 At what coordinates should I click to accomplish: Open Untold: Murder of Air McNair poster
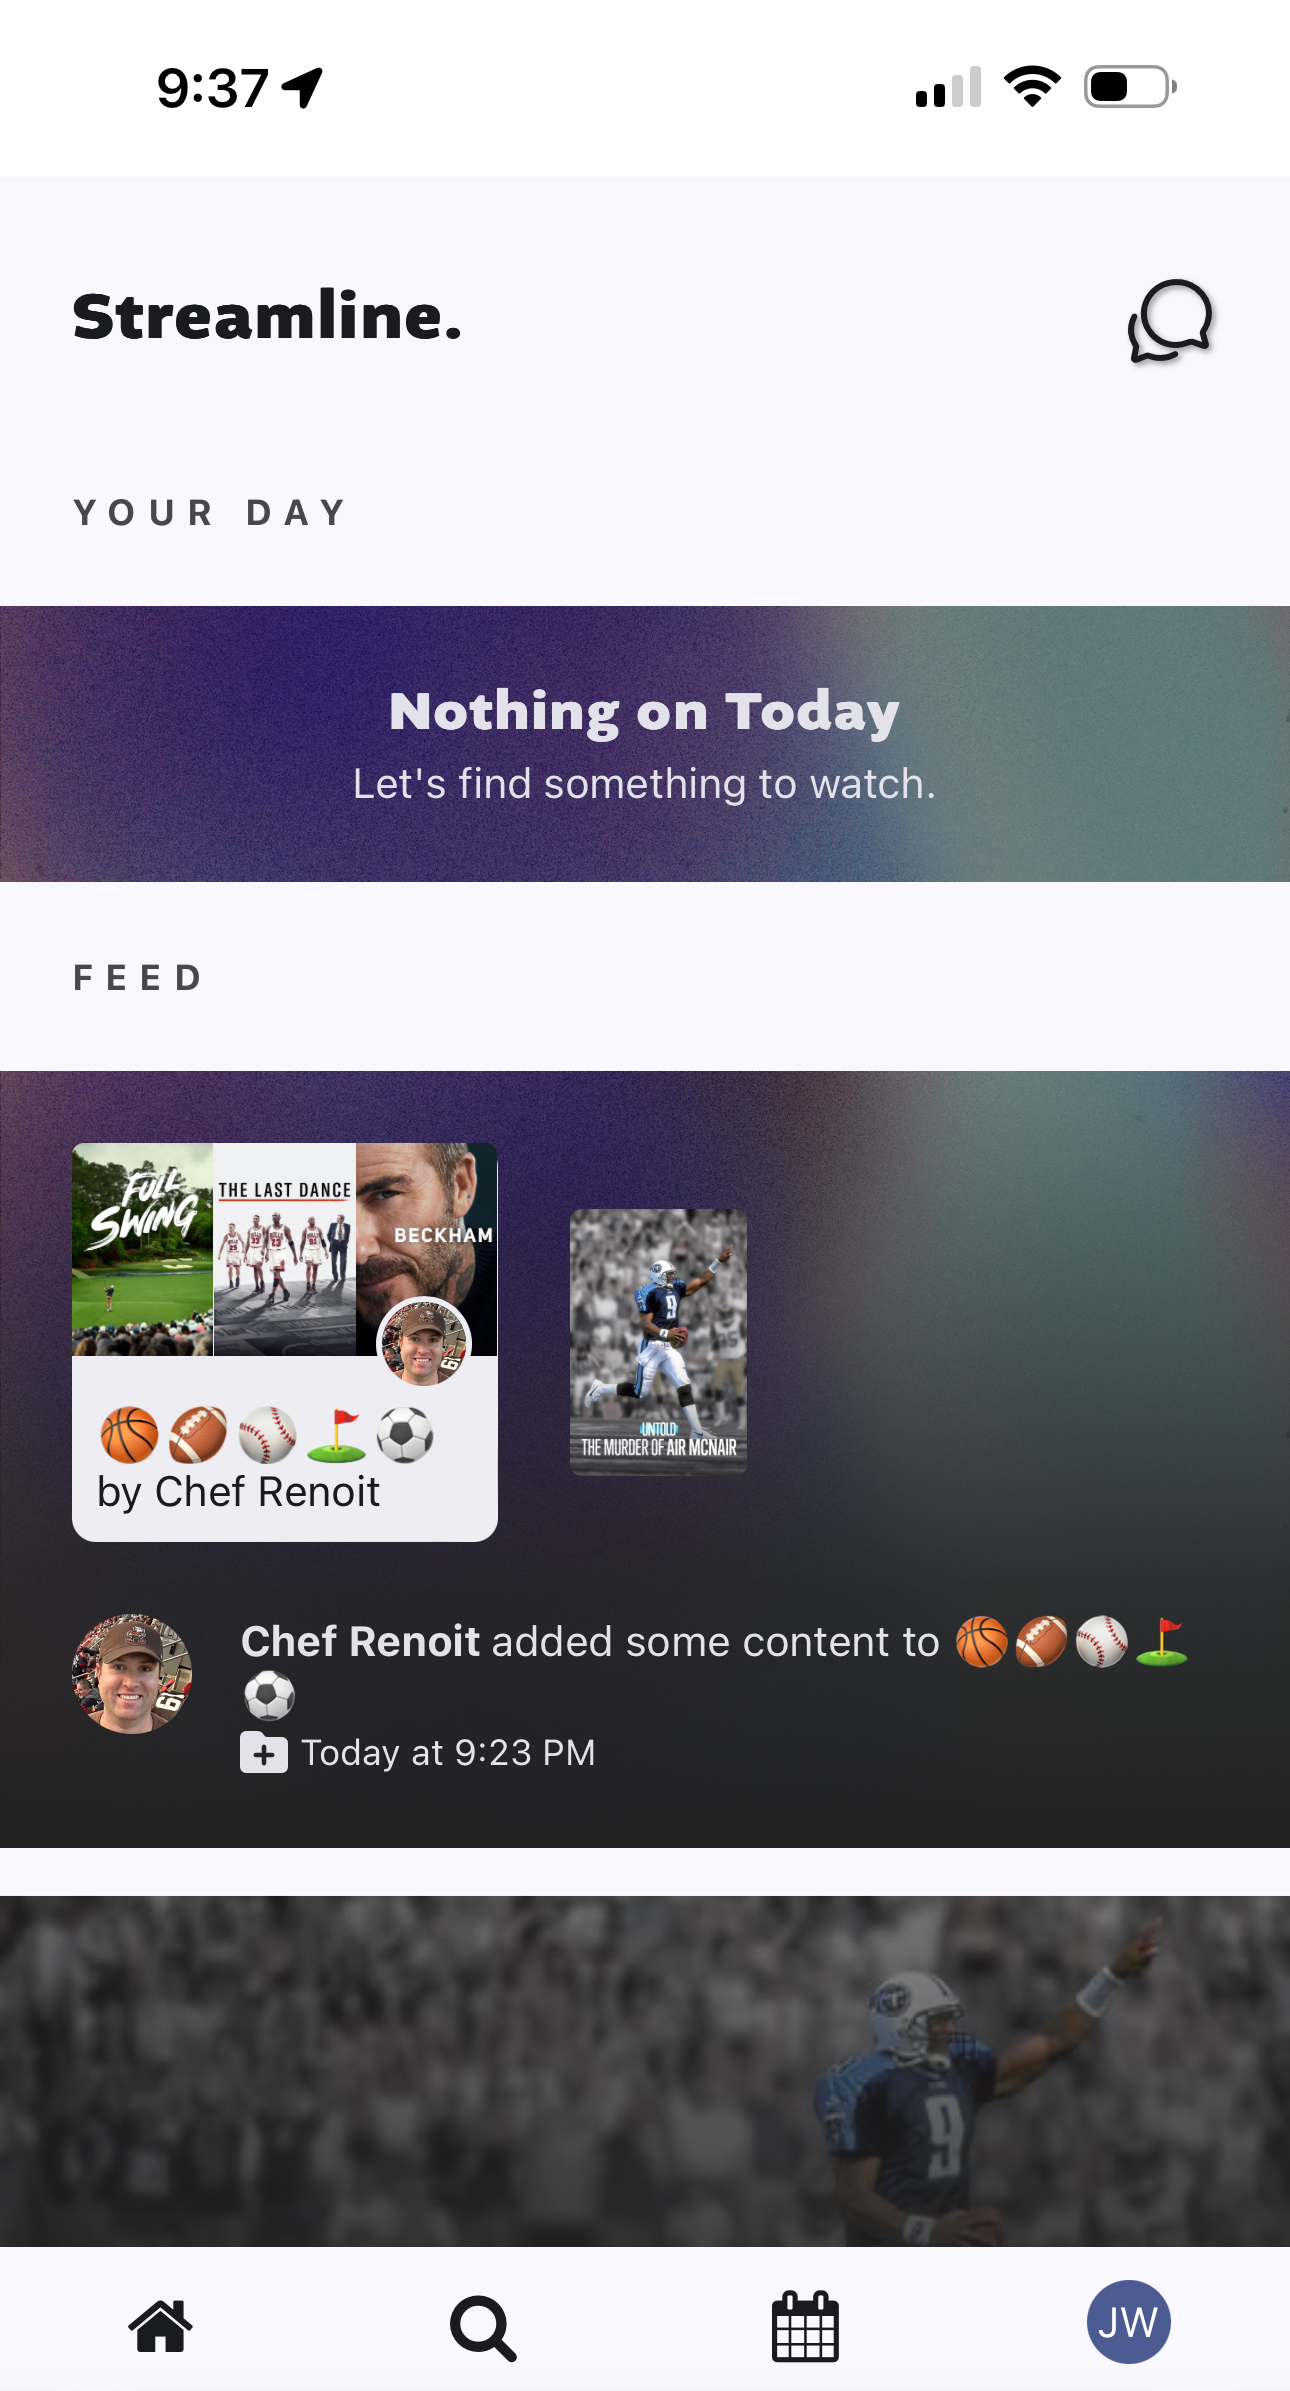point(658,1341)
